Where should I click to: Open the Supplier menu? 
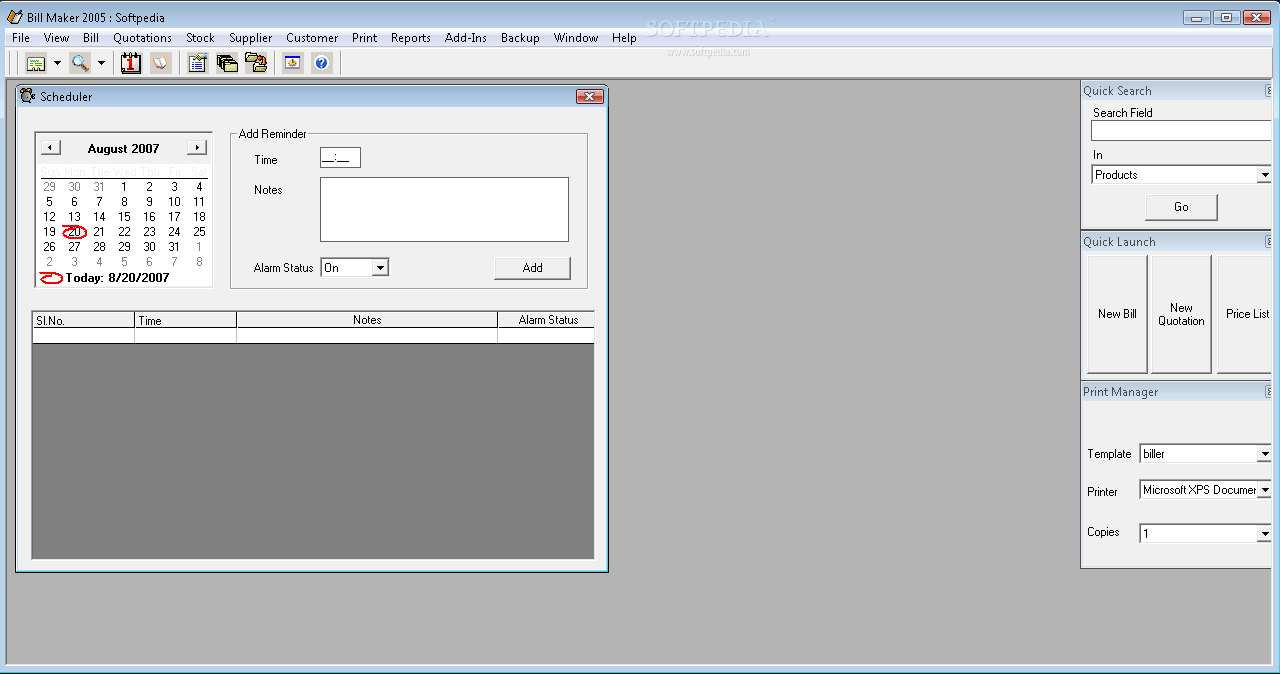click(x=251, y=38)
